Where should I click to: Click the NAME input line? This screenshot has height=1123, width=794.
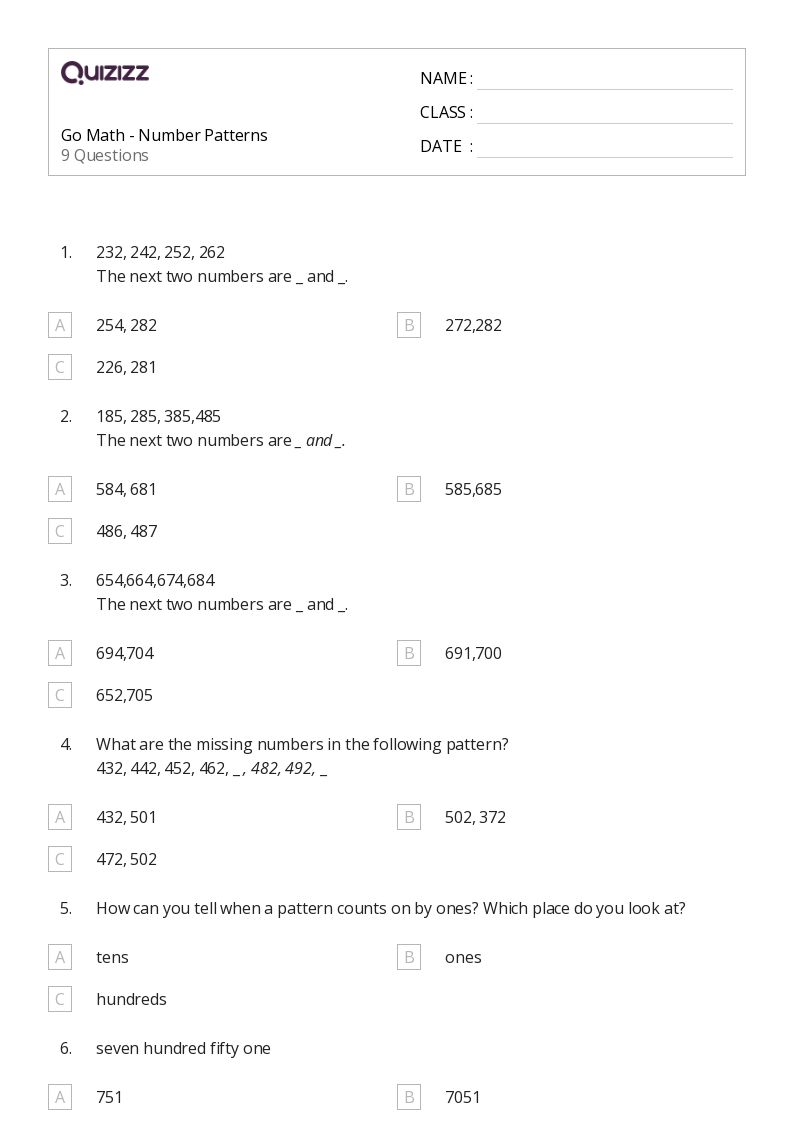604,79
